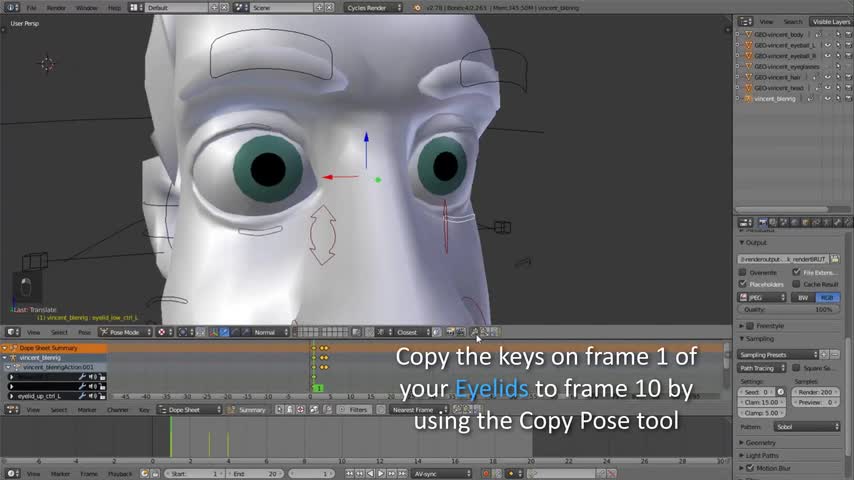This screenshot has height=480, width=854.
Task: Hide GEO-vincent_hair using its eye icon
Action: (x=827, y=77)
